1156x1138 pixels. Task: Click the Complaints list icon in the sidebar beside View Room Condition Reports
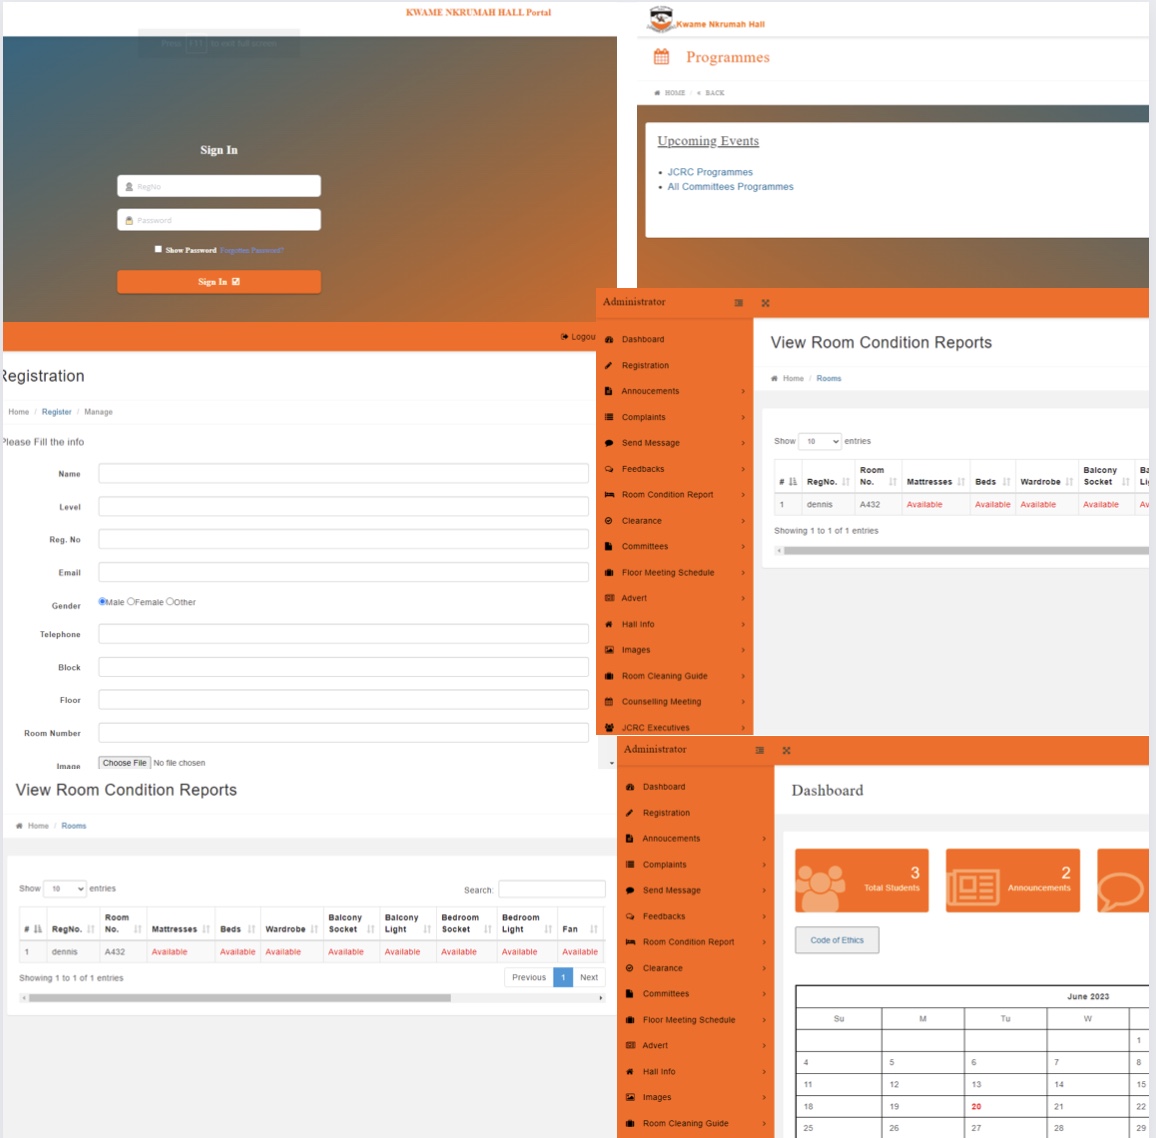tap(609, 417)
